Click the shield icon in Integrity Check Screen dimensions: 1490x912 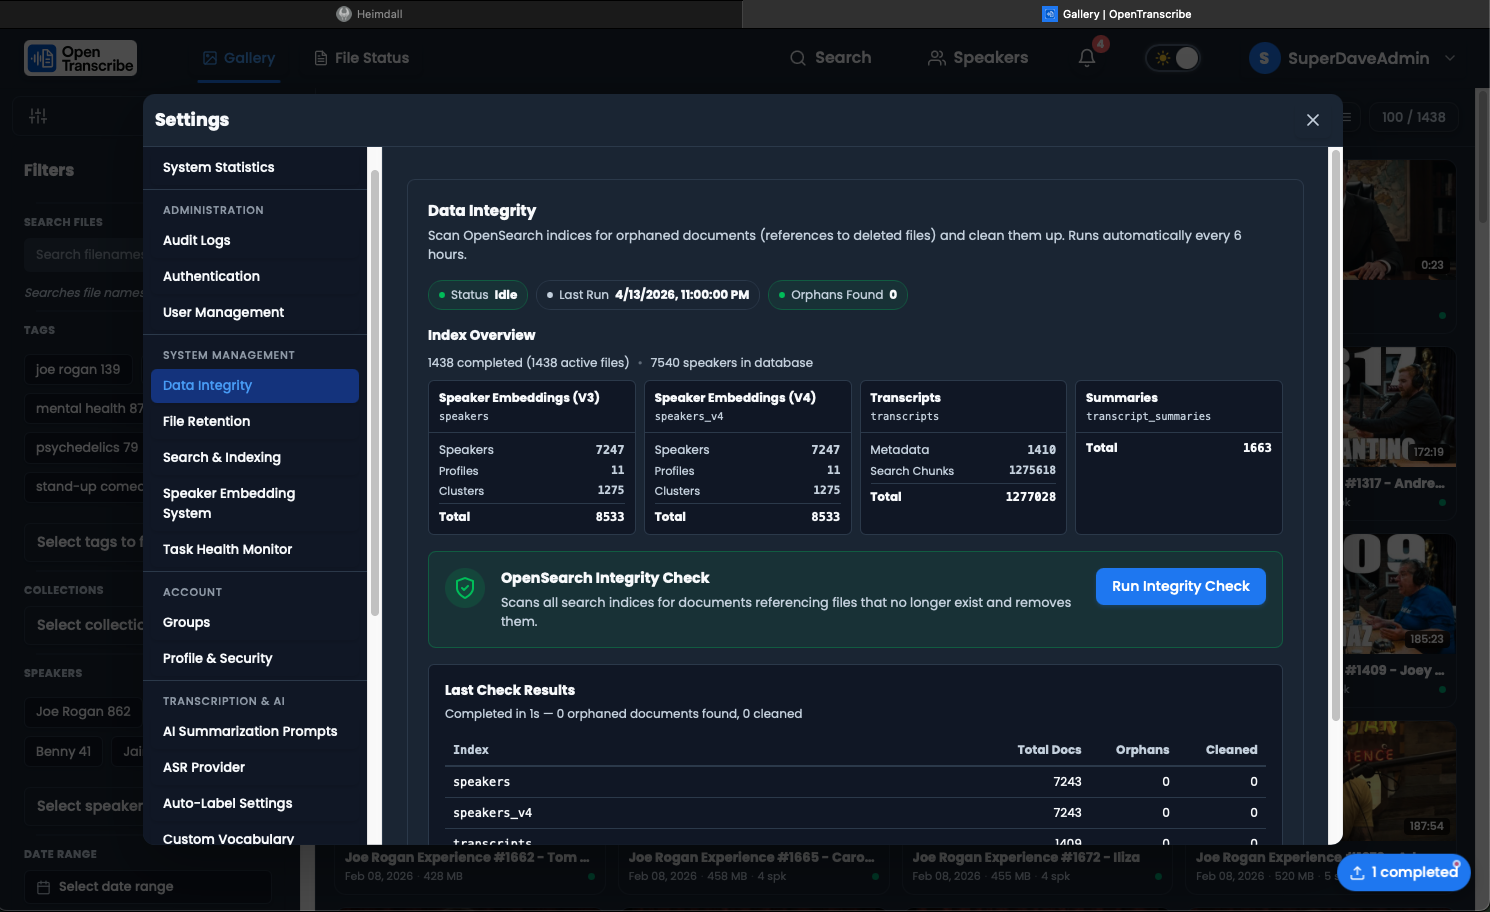(465, 588)
